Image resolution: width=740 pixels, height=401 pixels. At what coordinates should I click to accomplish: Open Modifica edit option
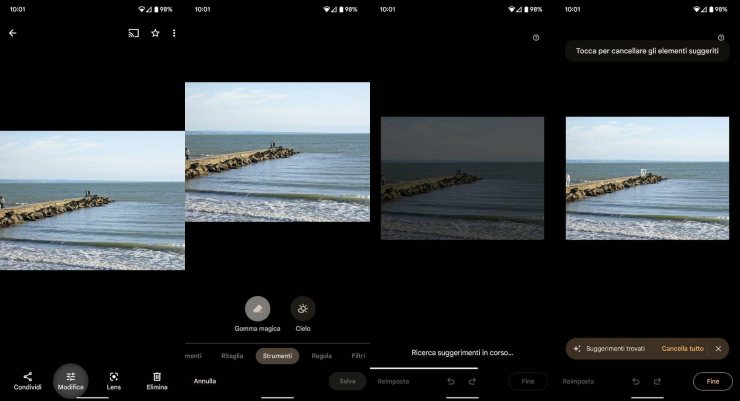71,381
